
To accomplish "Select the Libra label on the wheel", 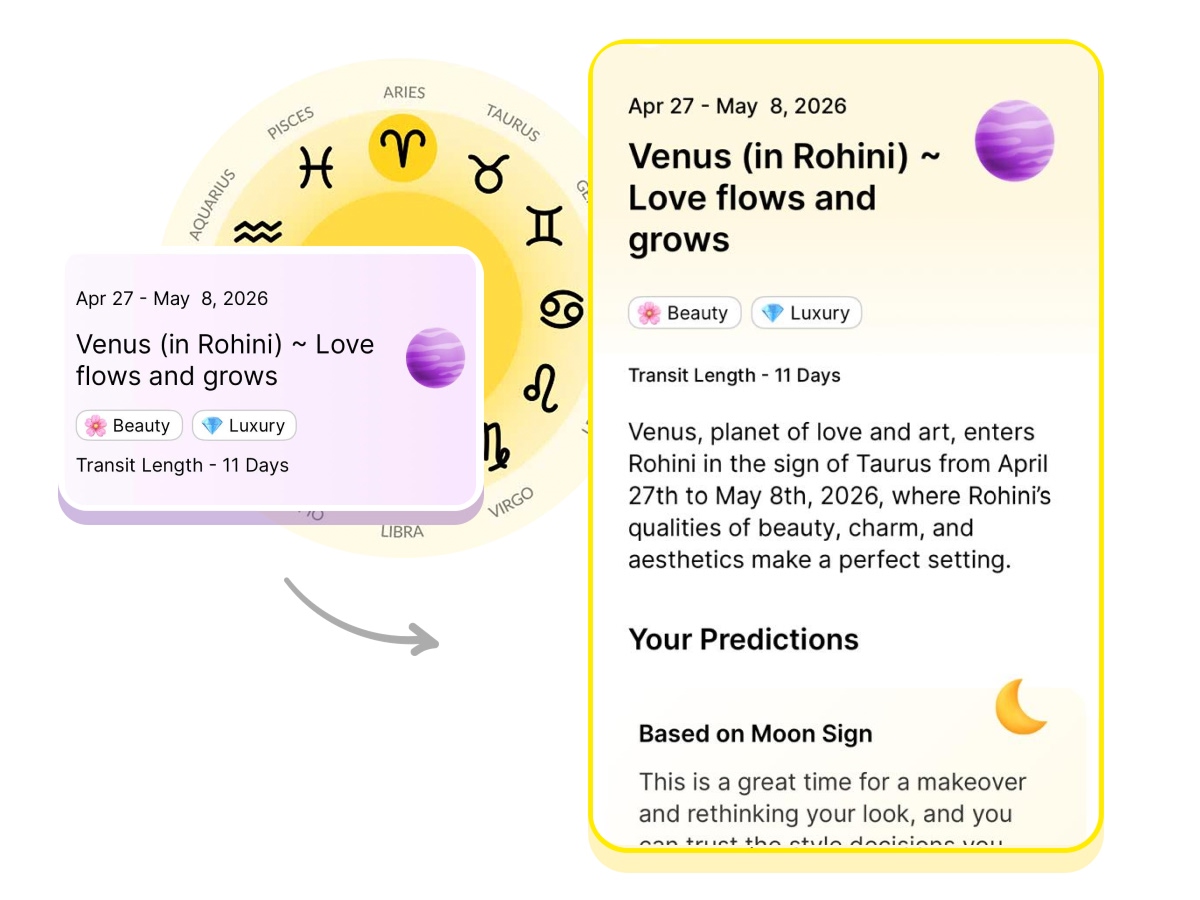I will pos(403,532).
